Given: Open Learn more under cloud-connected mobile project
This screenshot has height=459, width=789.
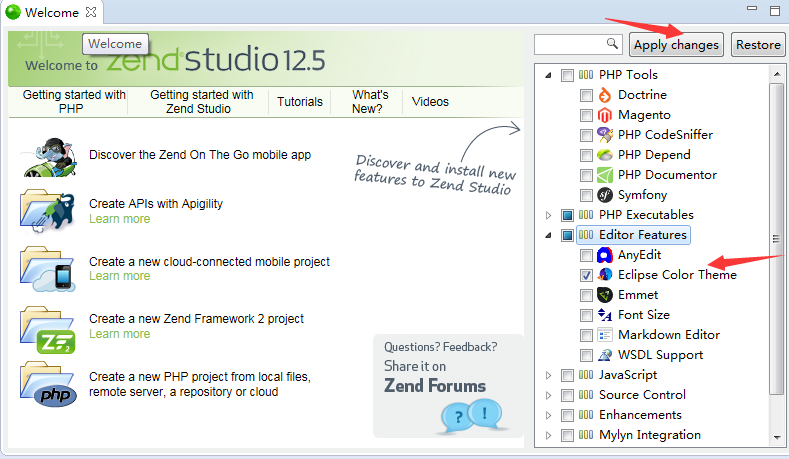Looking at the screenshot, I should 120,276.
